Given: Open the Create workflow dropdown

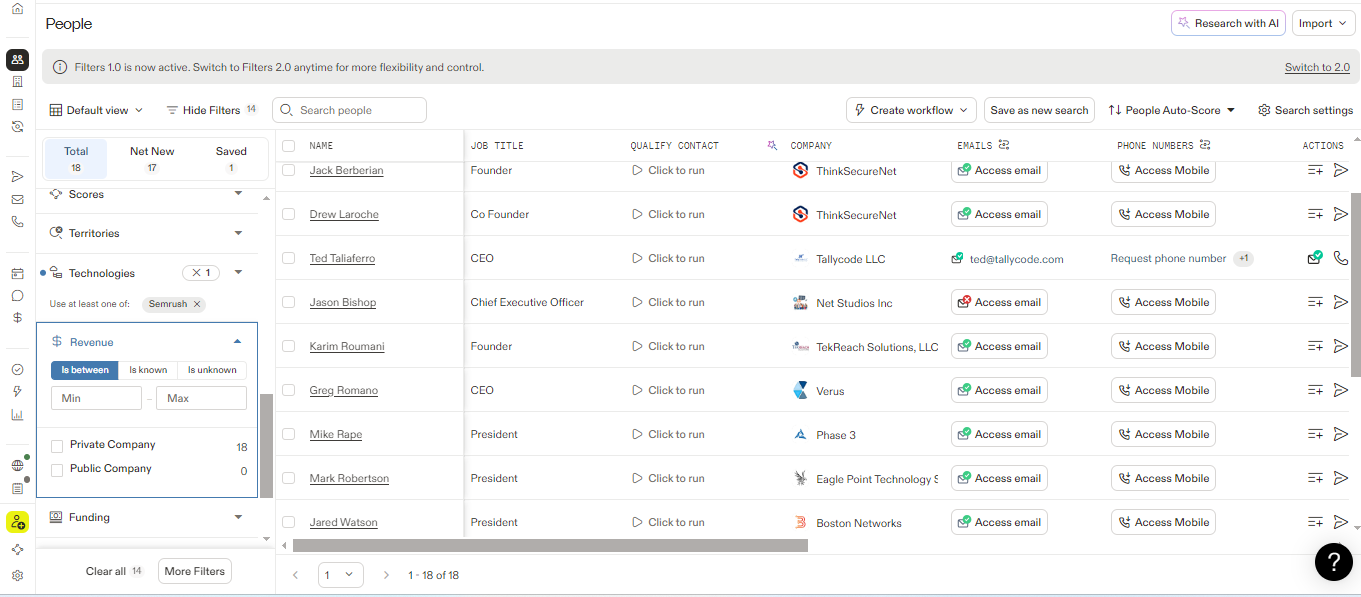Looking at the screenshot, I should click(x=910, y=110).
